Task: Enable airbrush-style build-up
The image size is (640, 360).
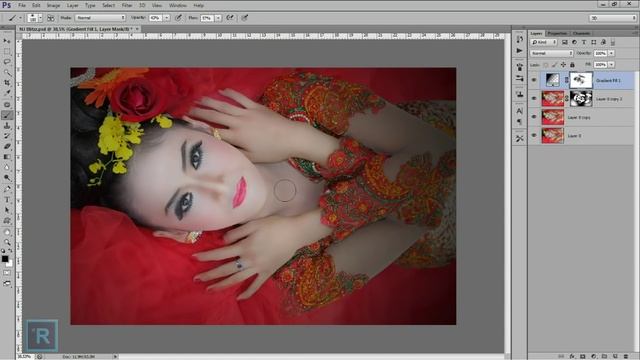Action: (231, 18)
